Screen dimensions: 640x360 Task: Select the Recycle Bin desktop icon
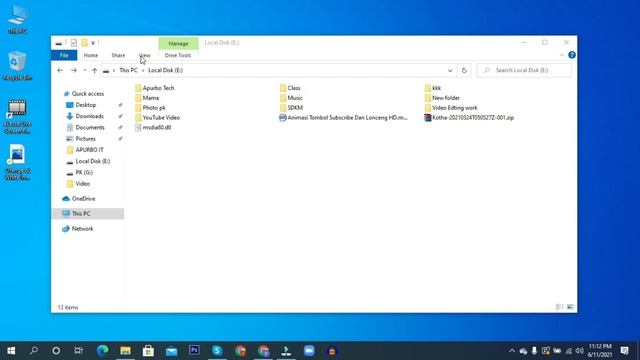(x=17, y=65)
